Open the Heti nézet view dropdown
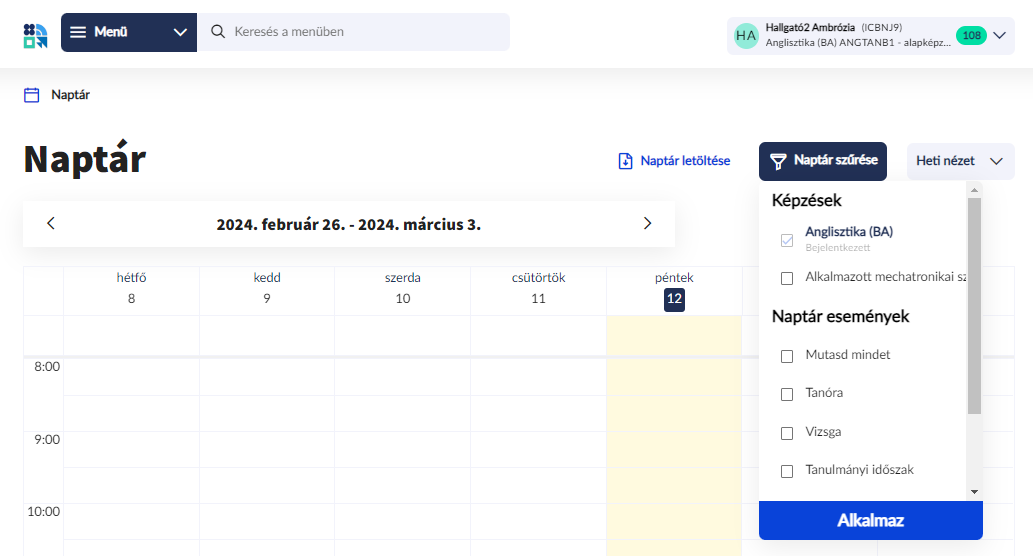The height and width of the screenshot is (556, 1033). (x=960, y=161)
